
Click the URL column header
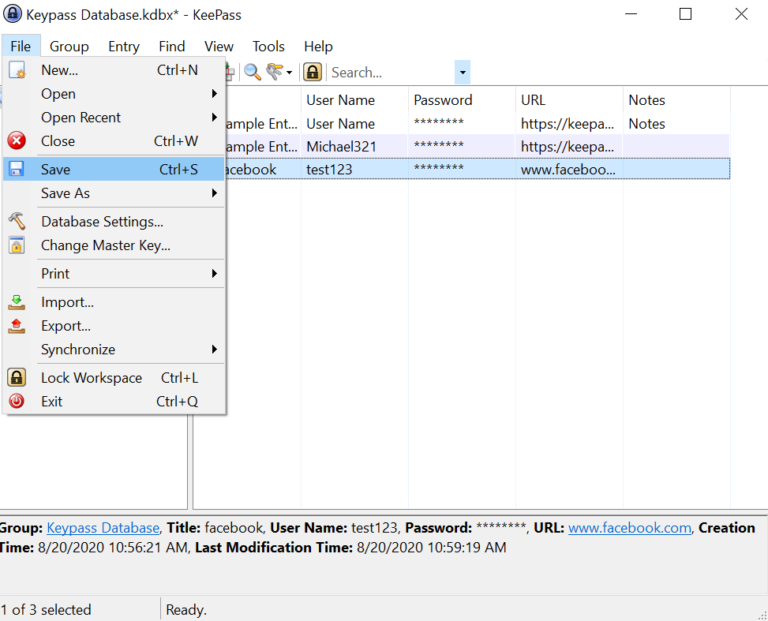(569, 100)
